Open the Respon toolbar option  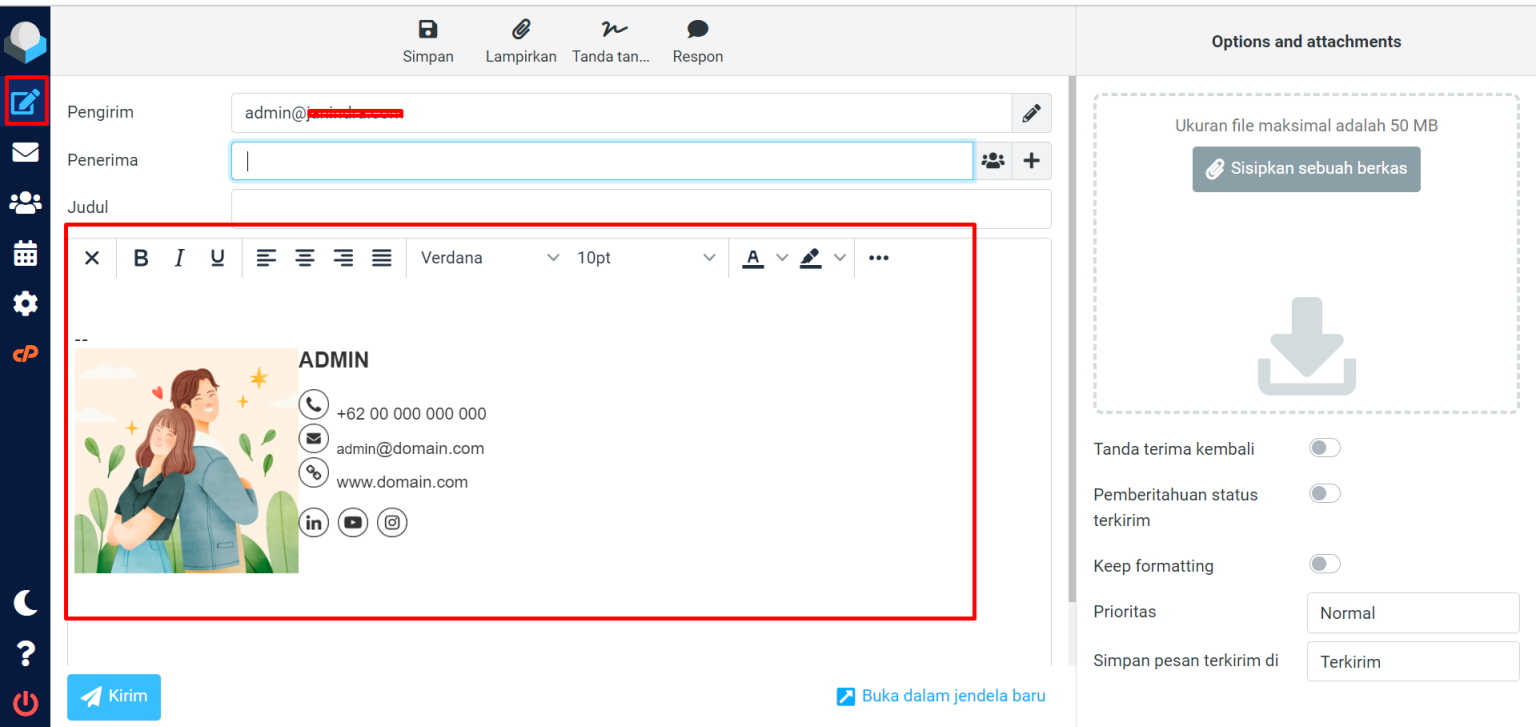pos(698,41)
